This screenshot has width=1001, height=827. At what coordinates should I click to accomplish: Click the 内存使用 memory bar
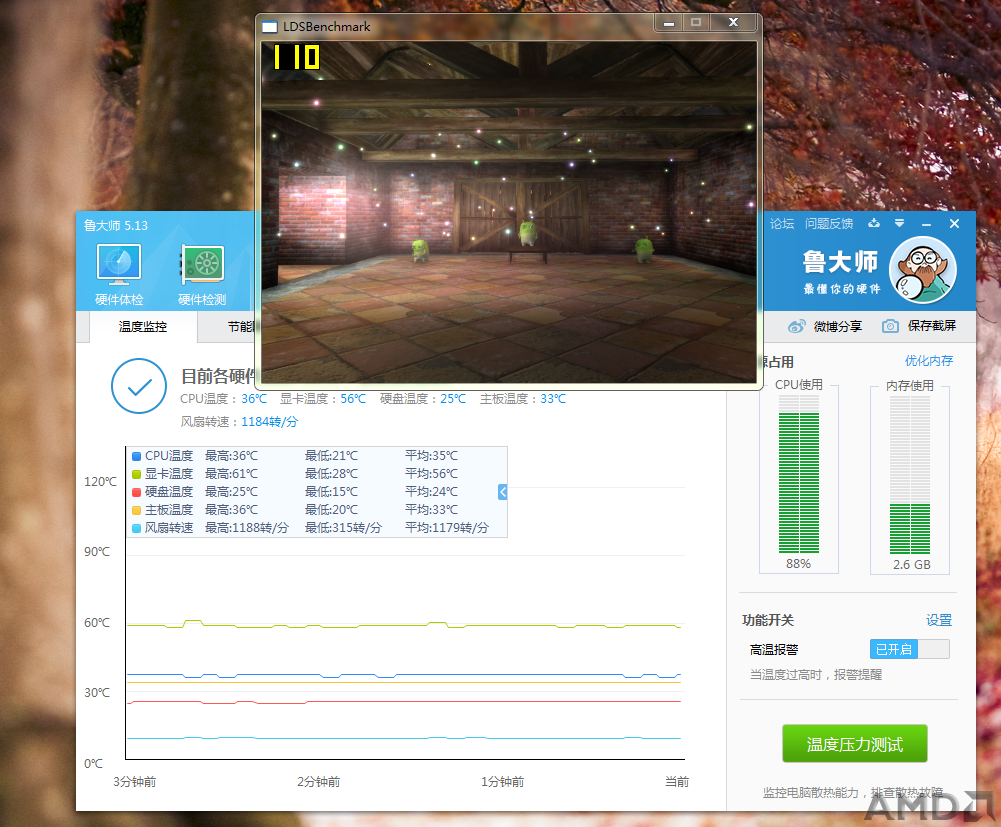pyautogui.click(x=910, y=474)
